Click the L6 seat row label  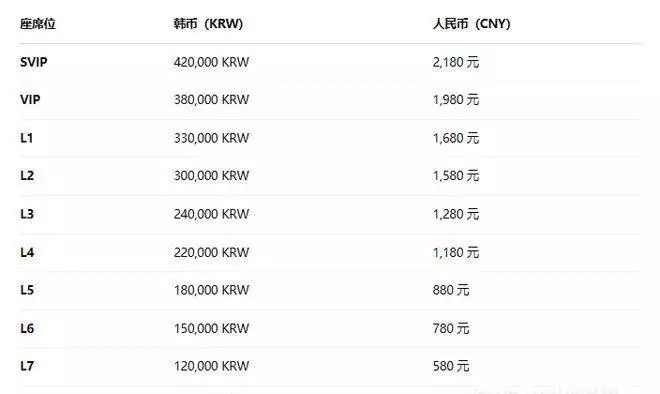click(27, 328)
